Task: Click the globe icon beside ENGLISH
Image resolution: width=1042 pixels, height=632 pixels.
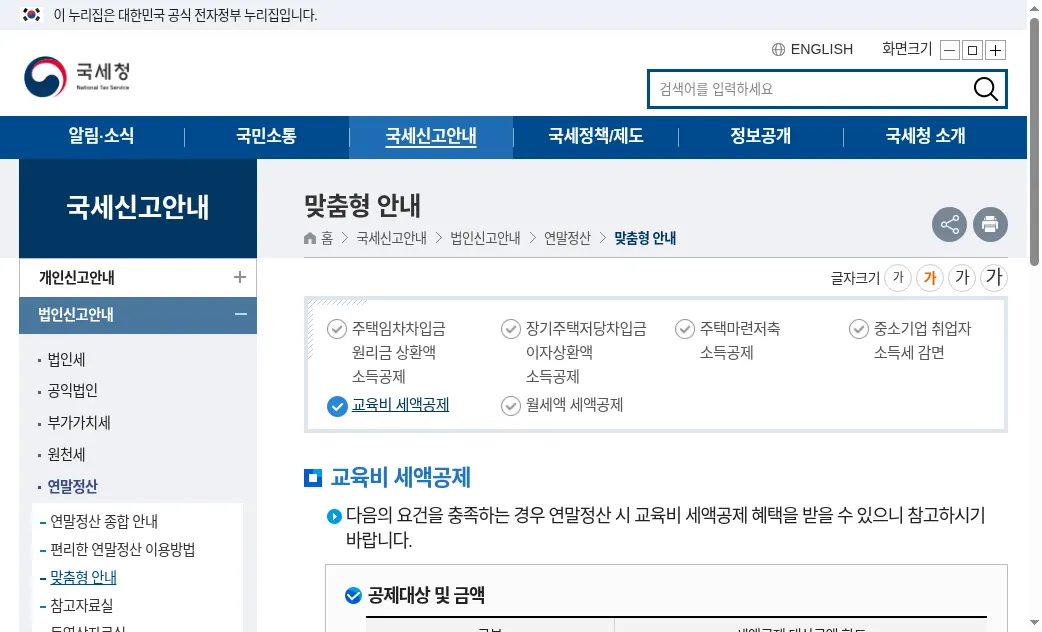Action: click(778, 49)
